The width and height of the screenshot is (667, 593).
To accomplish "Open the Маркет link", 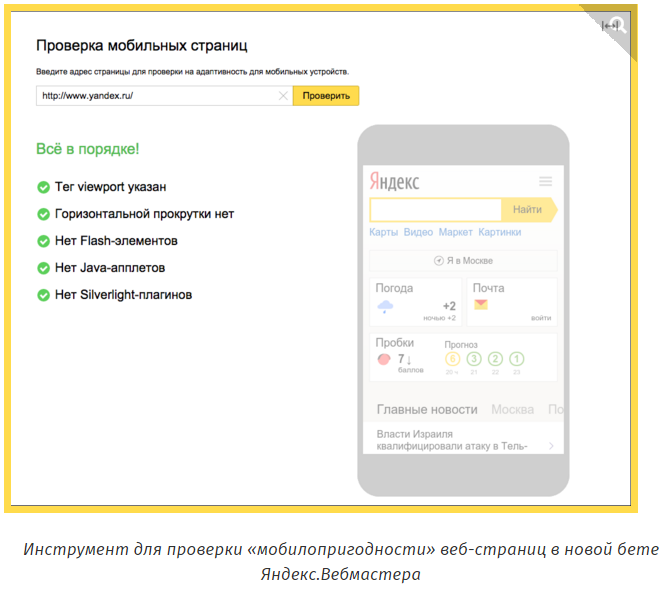I will (456, 232).
